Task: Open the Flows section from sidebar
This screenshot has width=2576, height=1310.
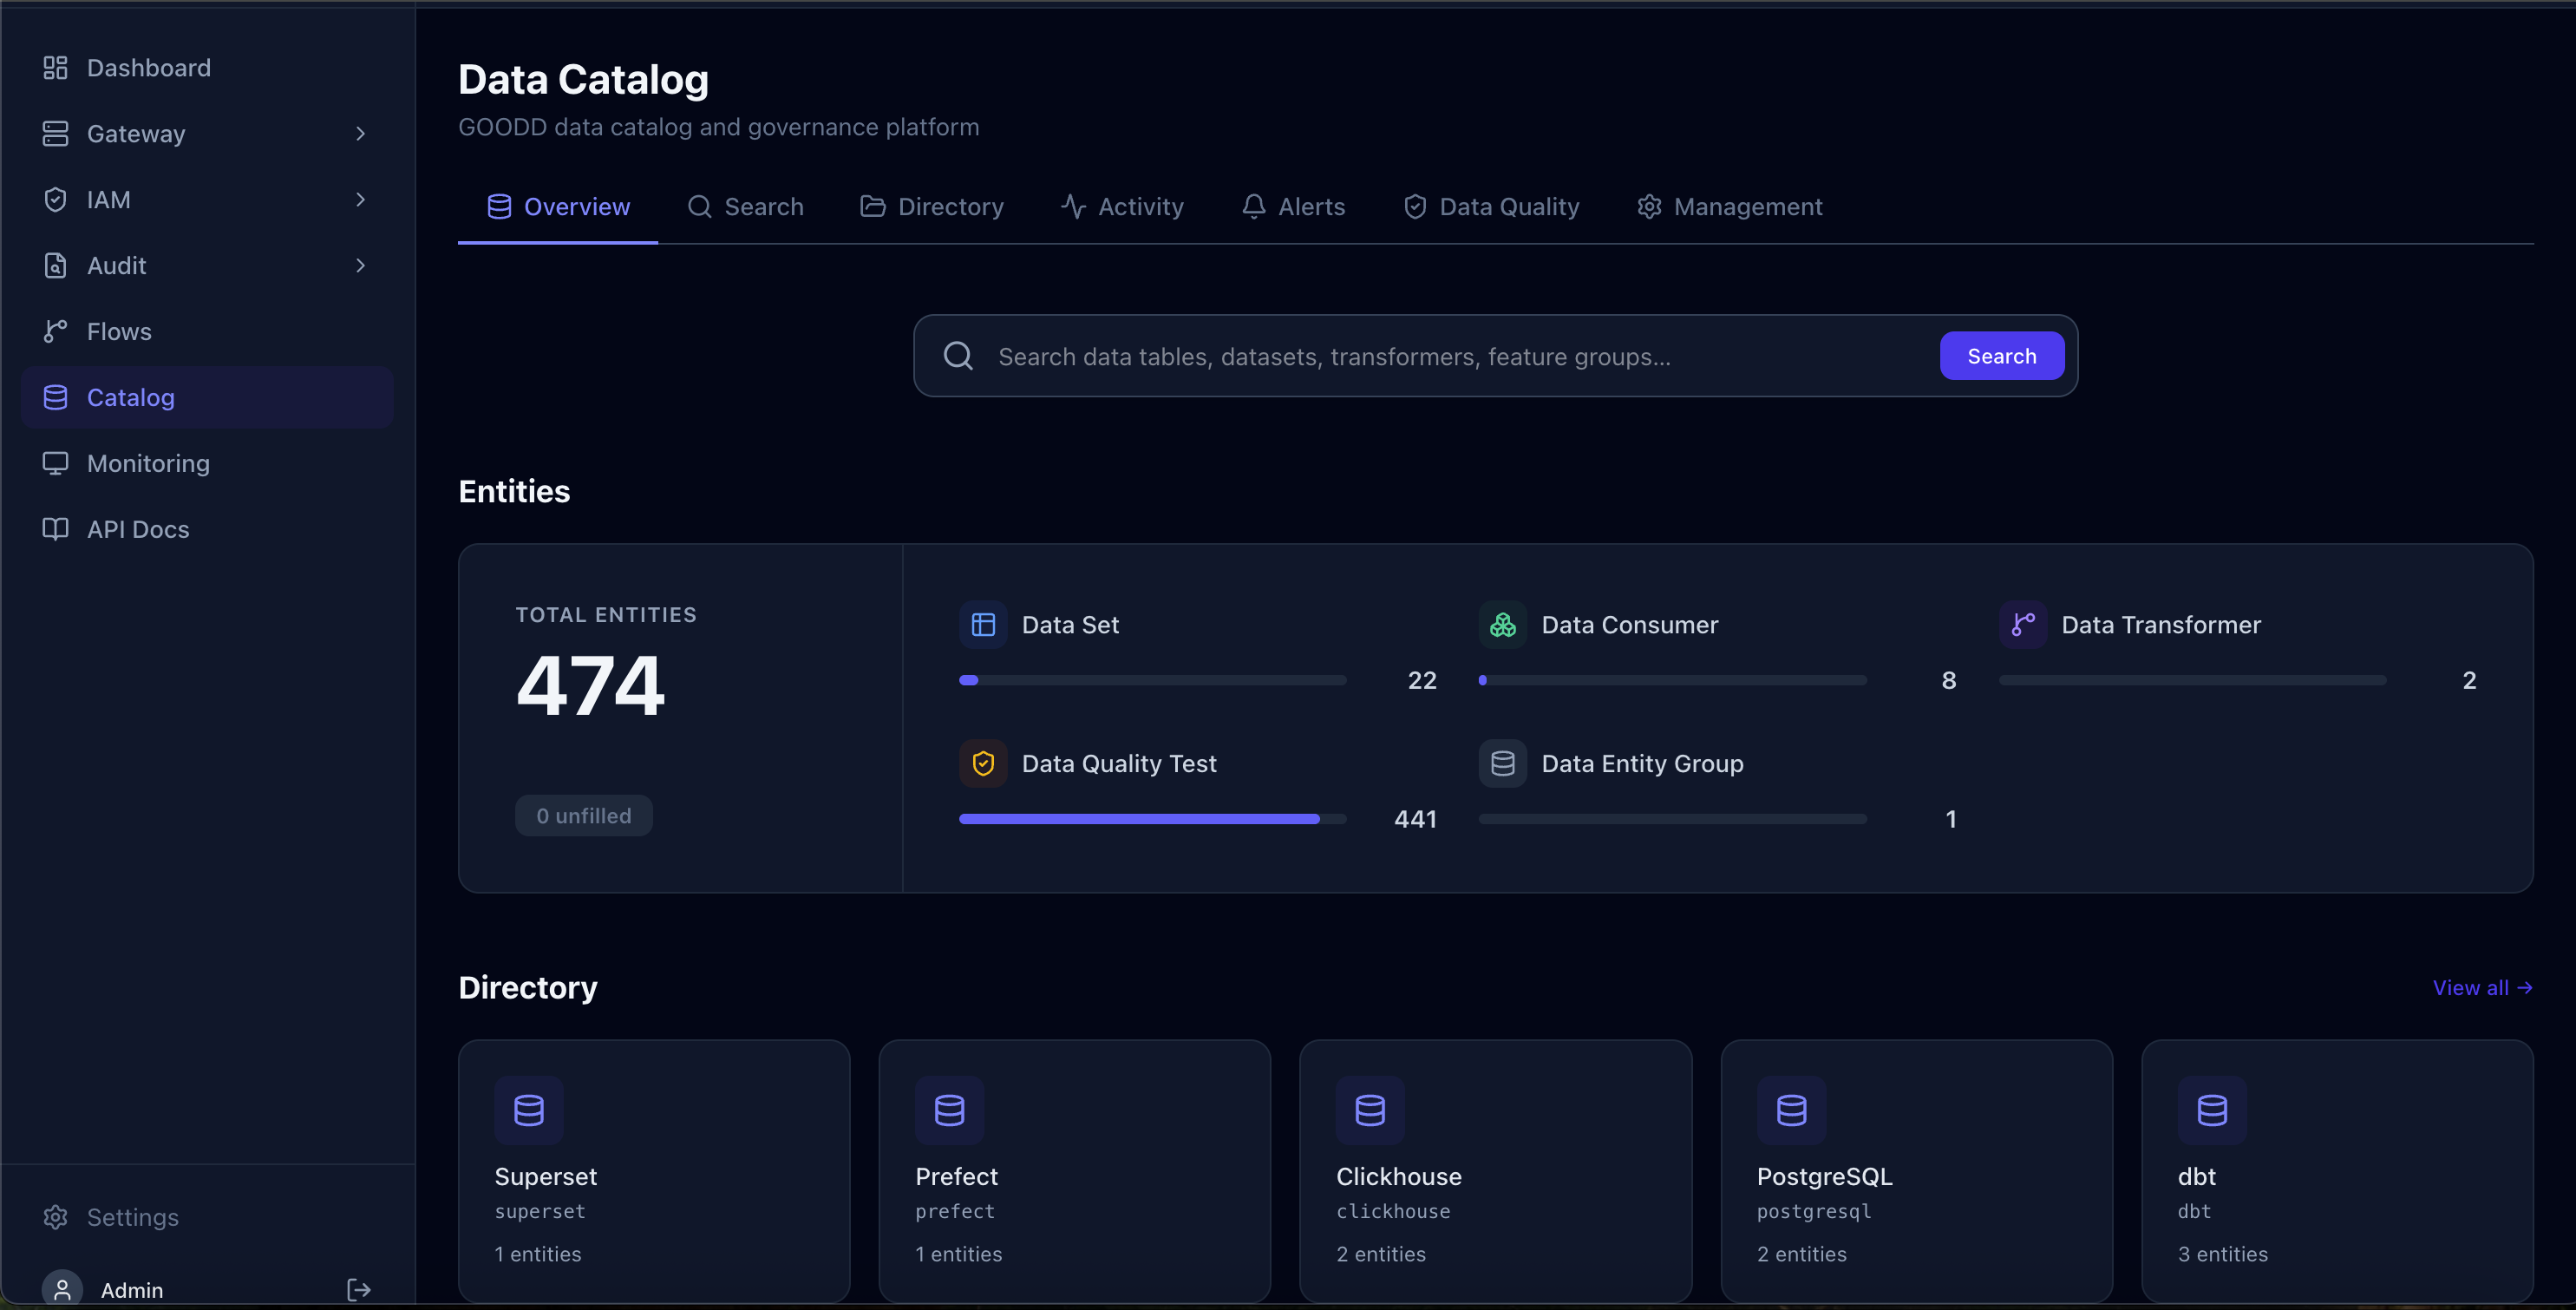Action: (119, 331)
